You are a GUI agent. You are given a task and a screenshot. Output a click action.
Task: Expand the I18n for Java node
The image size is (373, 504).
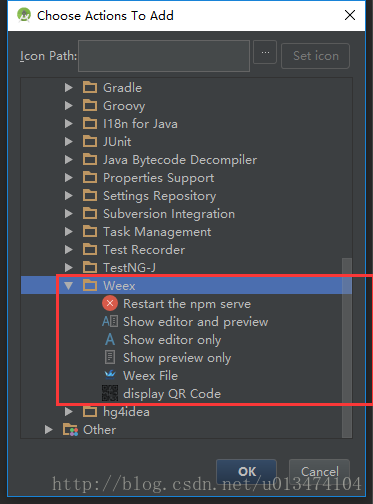coord(69,124)
